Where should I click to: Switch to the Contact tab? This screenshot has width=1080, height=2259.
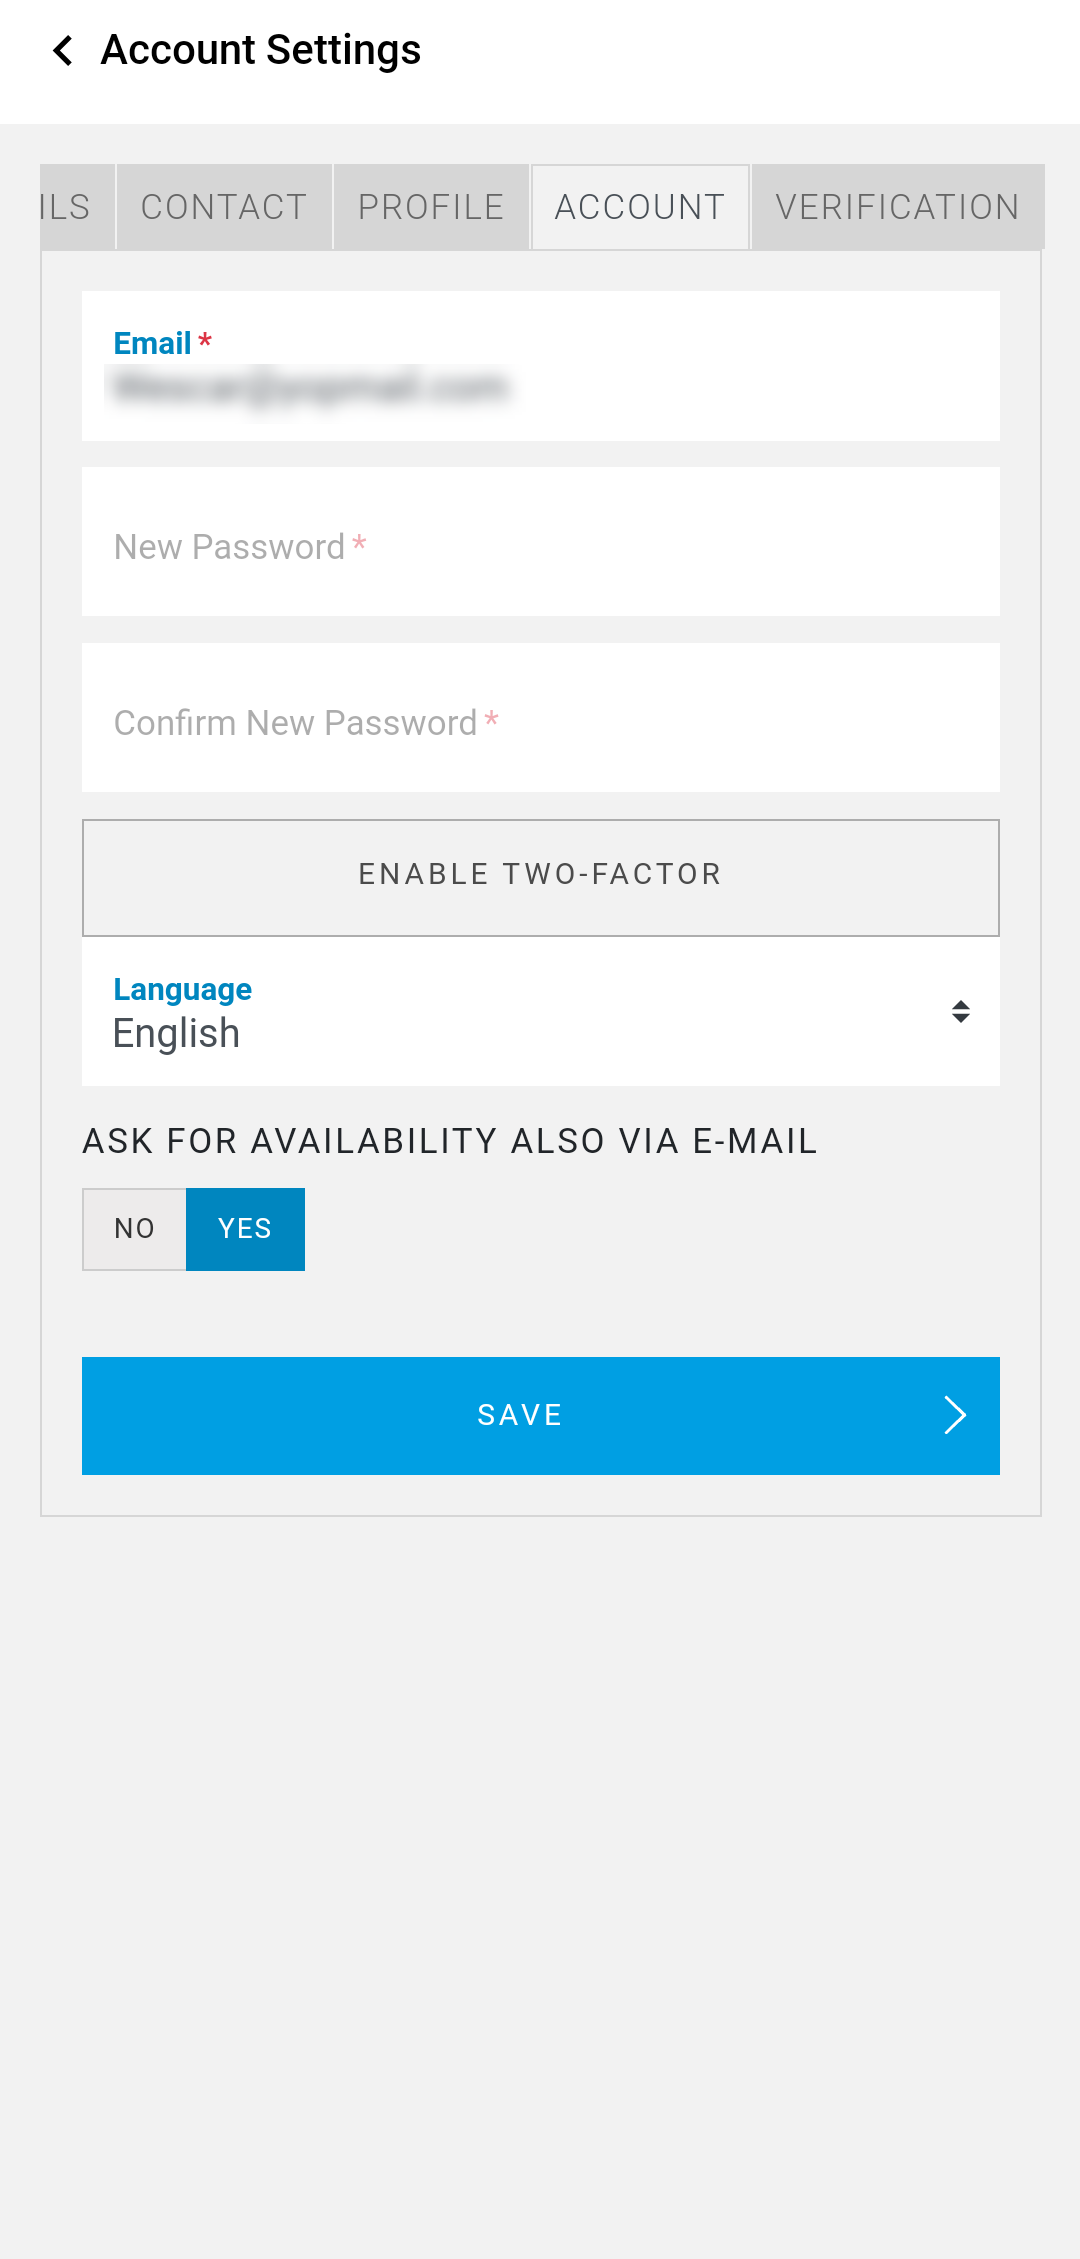click(x=224, y=207)
